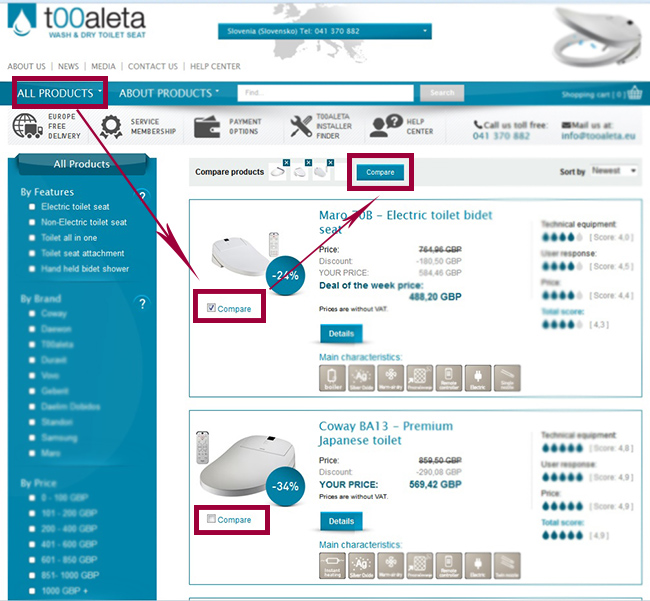This screenshot has width=650, height=601.
Task: Open the shopping cart basket icon
Action: click(634, 93)
